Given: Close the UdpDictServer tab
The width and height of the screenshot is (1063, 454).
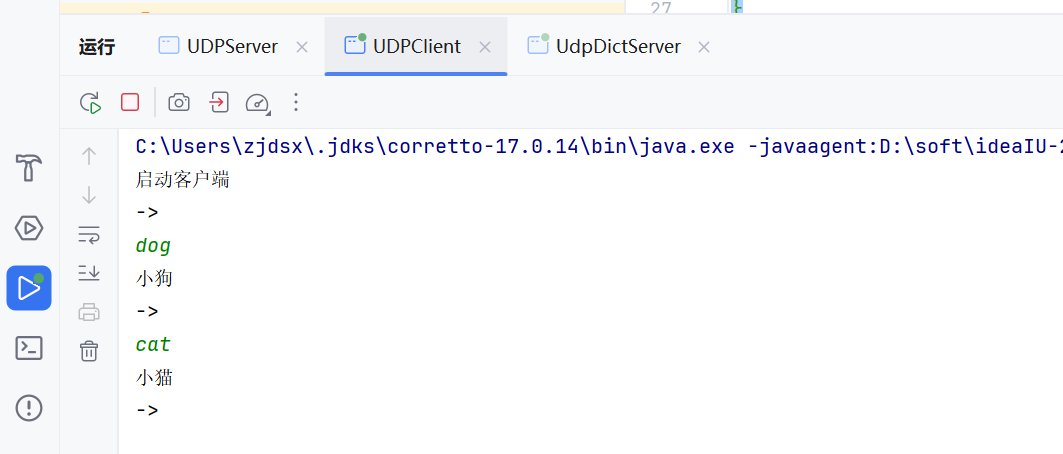Looking at the screenshot, I should 704,47.
